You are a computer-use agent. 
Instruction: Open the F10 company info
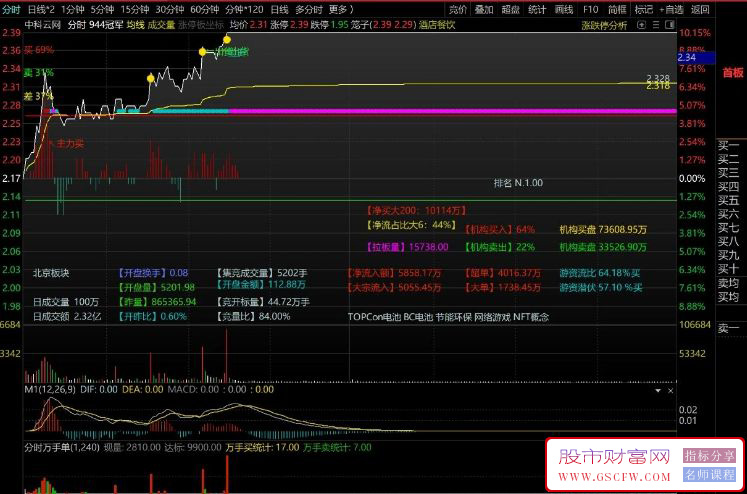pyautogui.click(x=590, y=10)
